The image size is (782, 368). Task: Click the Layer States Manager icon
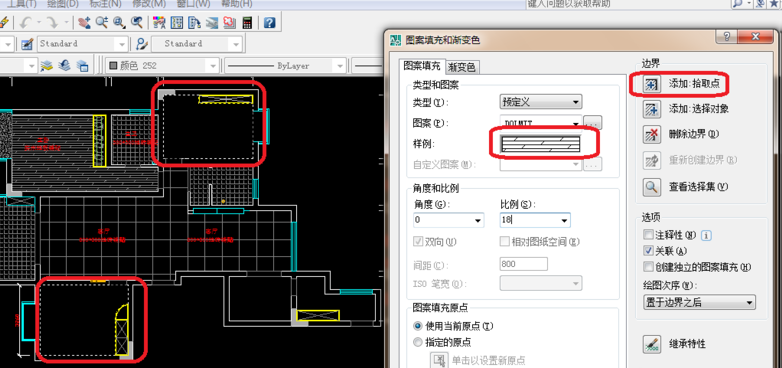pos(82,65)
